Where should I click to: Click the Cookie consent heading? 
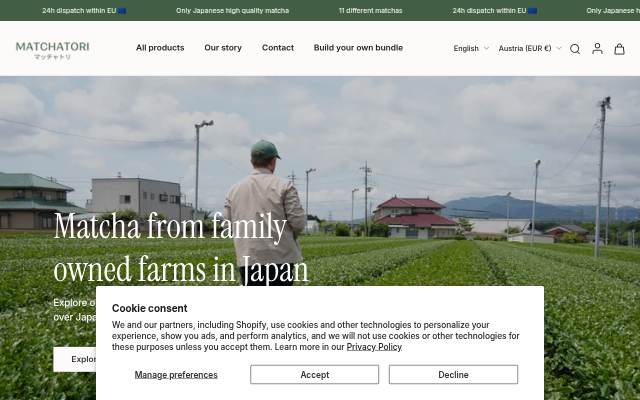[x=149, y=308]
